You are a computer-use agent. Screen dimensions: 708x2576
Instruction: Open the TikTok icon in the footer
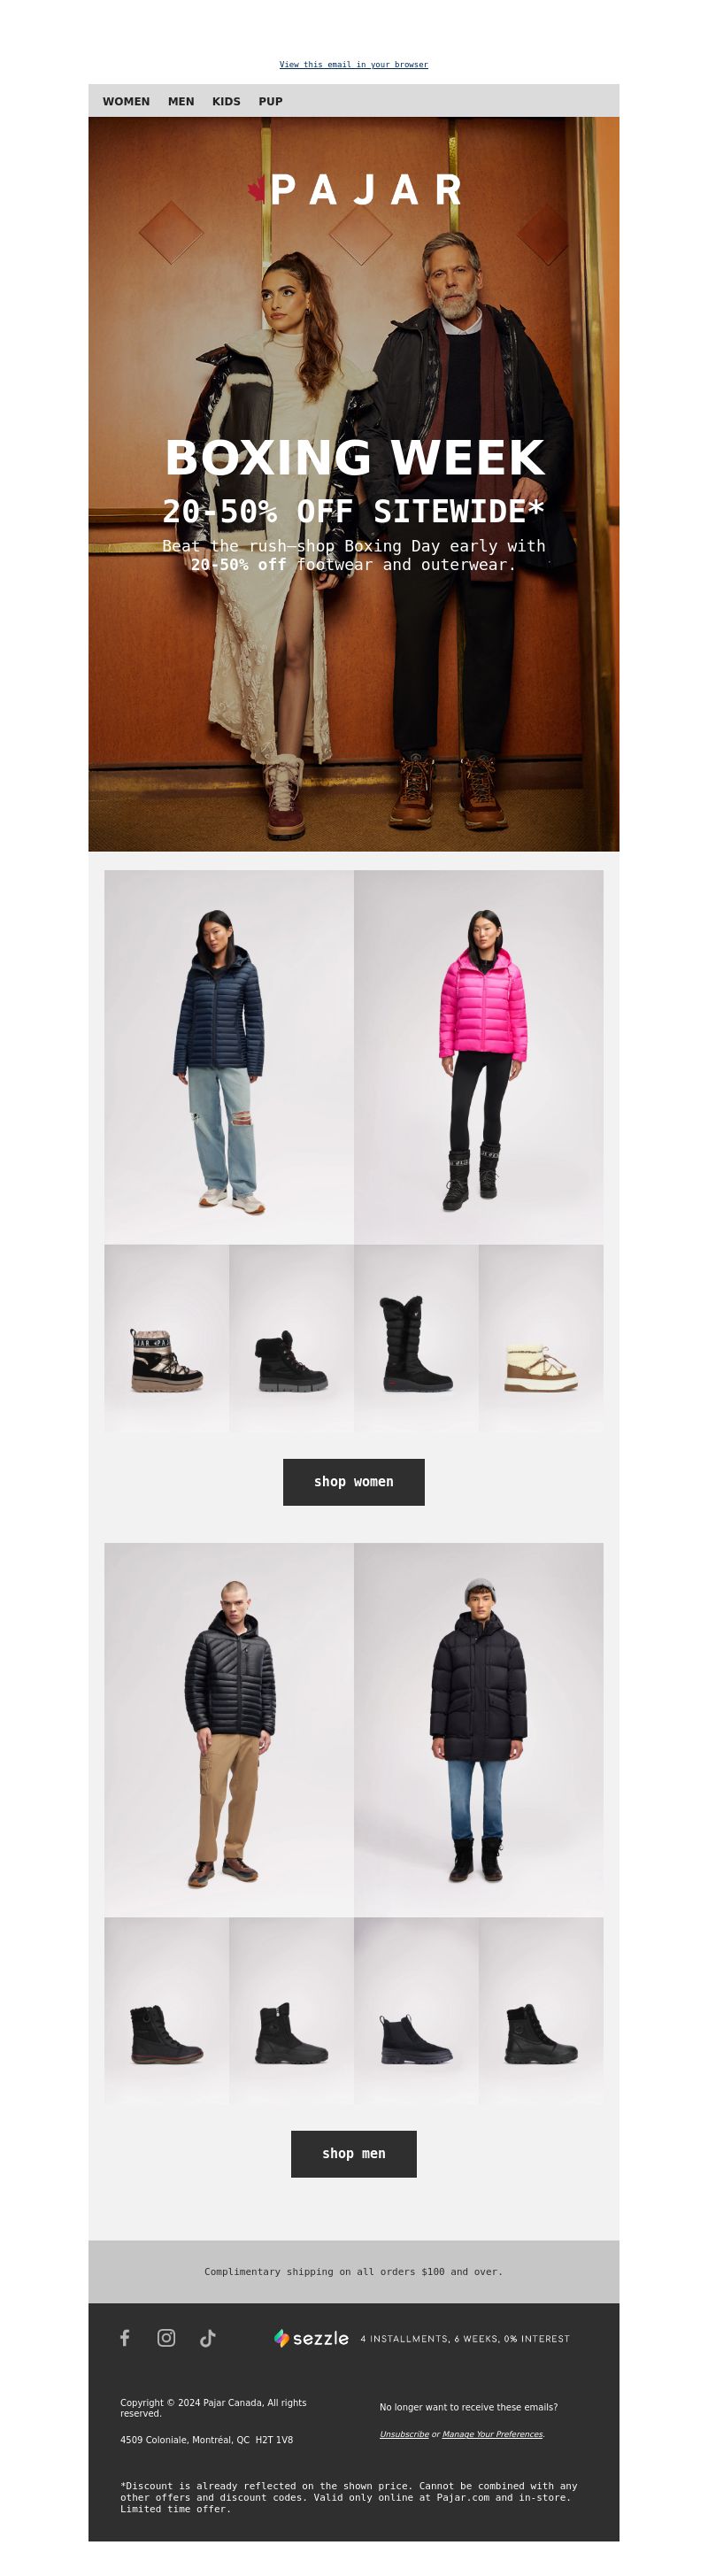point(207,2337)
